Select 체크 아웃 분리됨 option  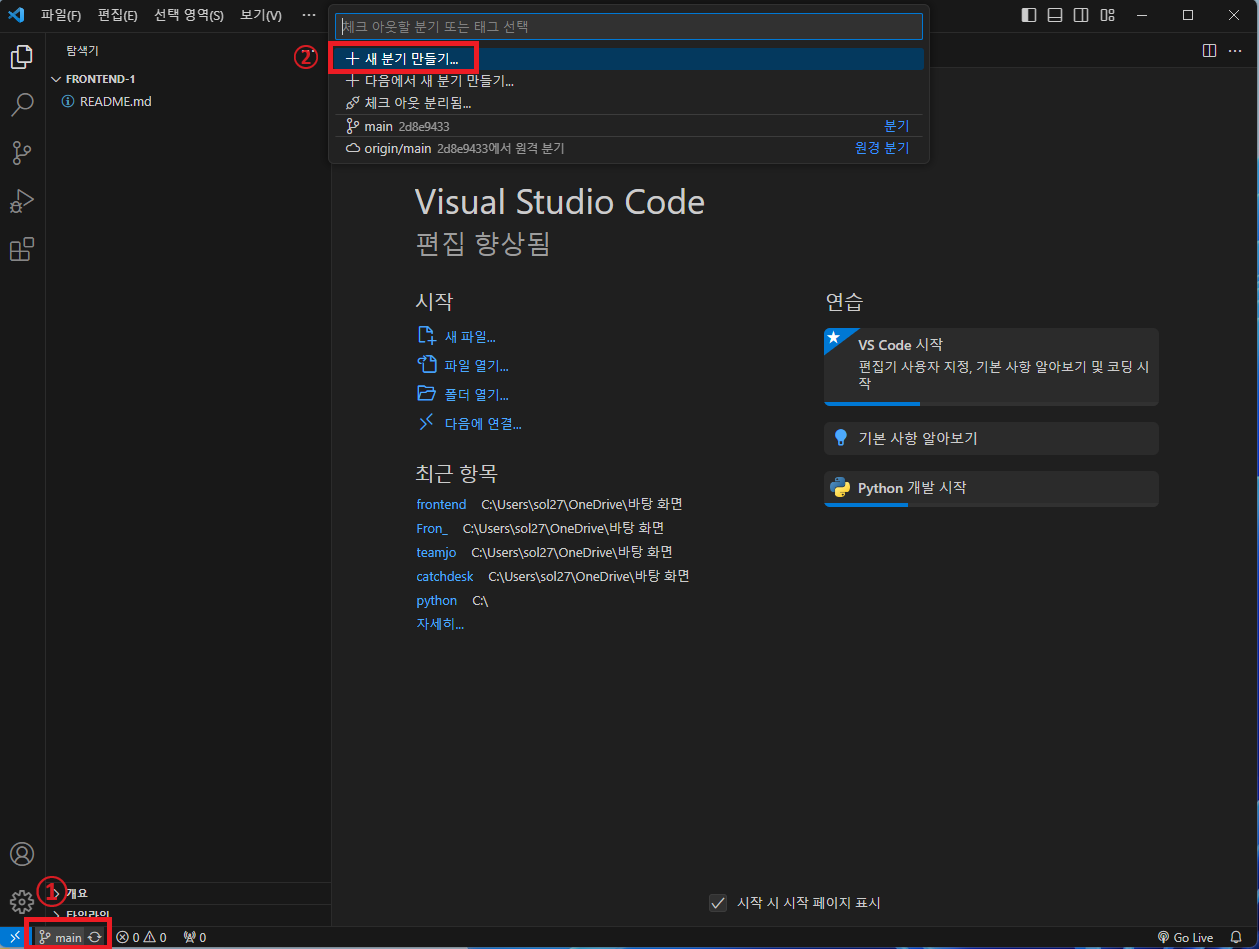tap(630, 103)
